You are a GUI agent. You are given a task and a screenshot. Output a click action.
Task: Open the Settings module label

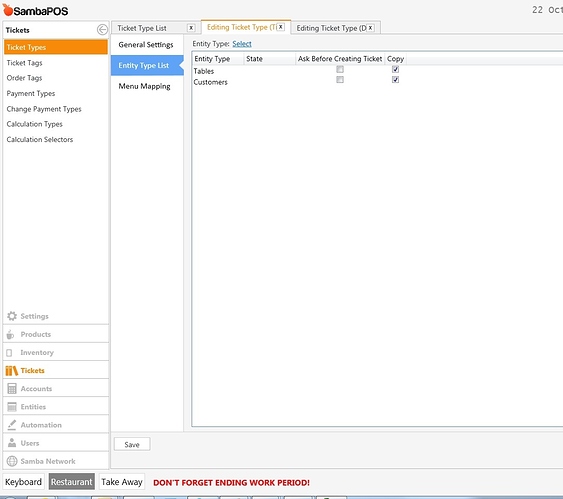tap(34, 316)
